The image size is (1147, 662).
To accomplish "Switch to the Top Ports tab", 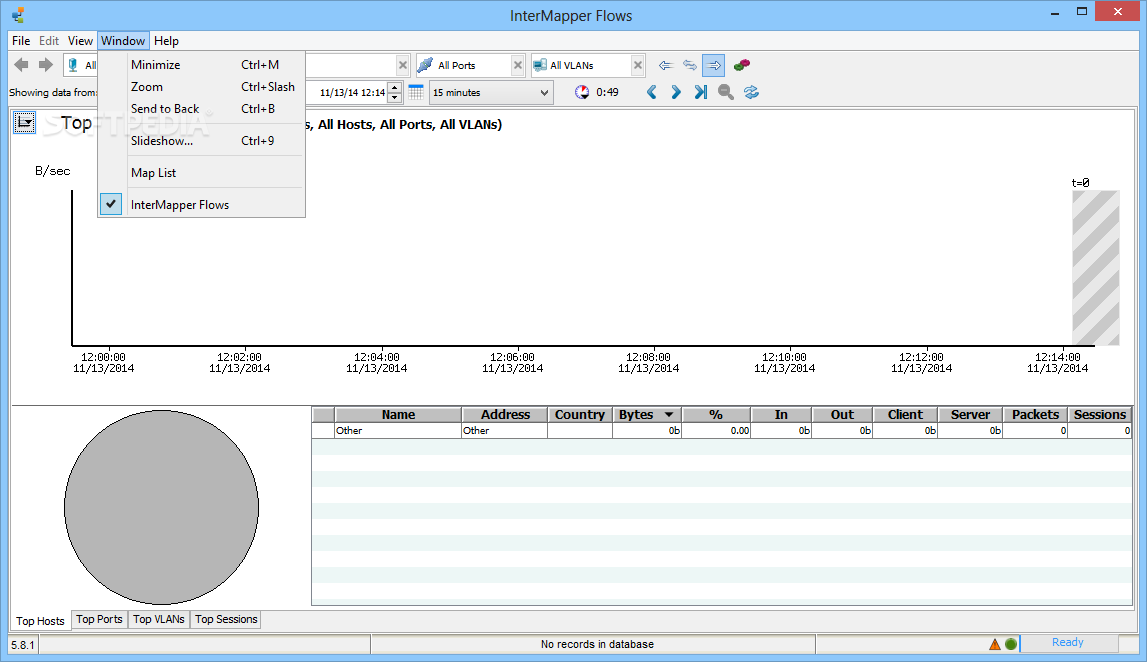I will click(x=99, y=619).
